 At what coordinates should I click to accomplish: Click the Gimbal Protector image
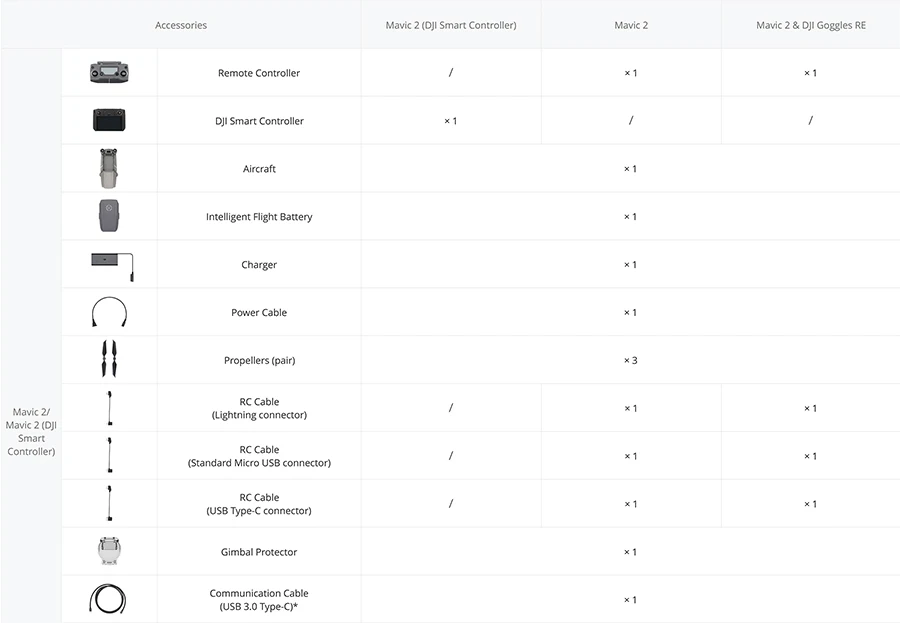[109, 551]
